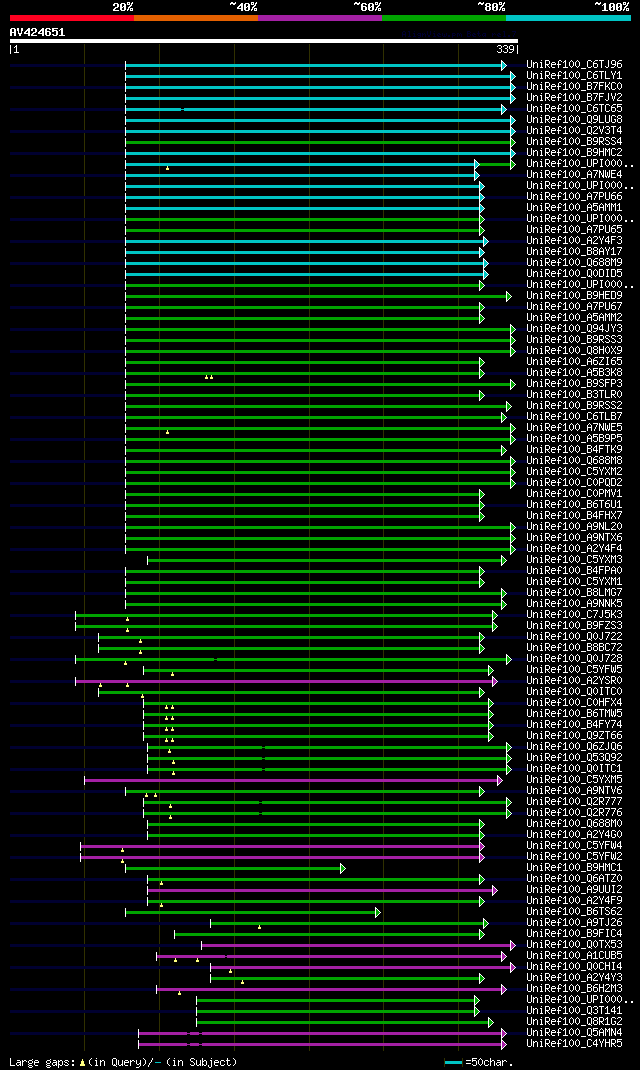Click the query end position 339
The image size is (640, 1070).
505,50
